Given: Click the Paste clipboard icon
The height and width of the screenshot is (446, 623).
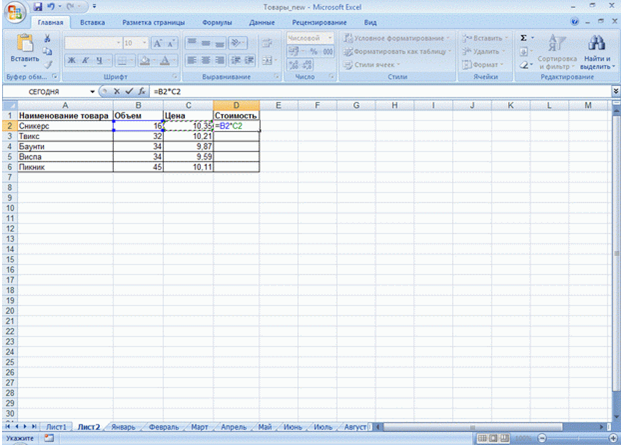Looking at the screenshot, I should (25, 43).
